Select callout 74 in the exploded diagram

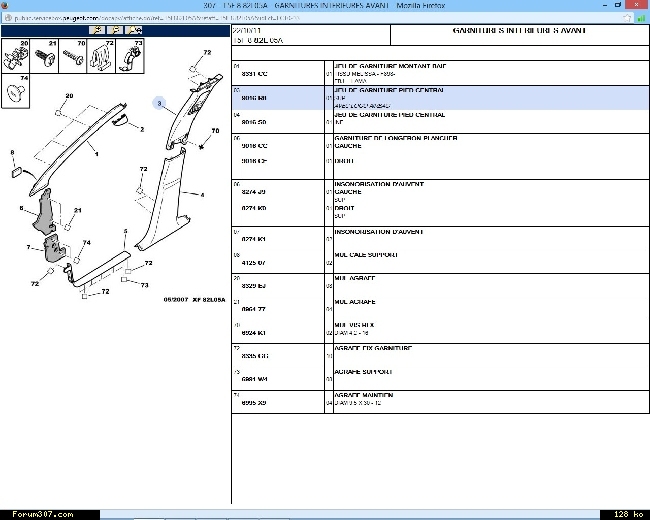tap(86, 243)
